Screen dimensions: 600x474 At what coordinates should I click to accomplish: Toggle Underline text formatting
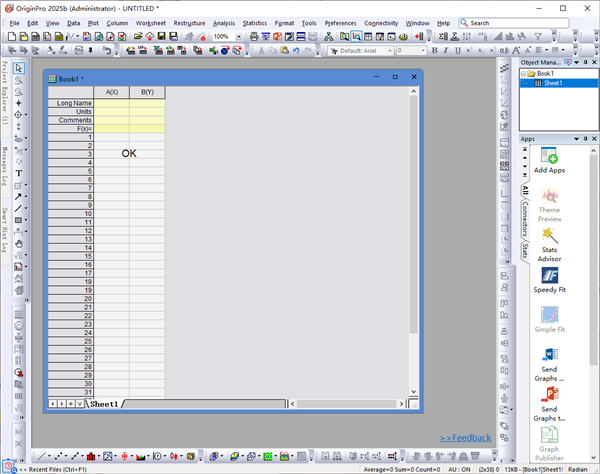click(458, 50)
